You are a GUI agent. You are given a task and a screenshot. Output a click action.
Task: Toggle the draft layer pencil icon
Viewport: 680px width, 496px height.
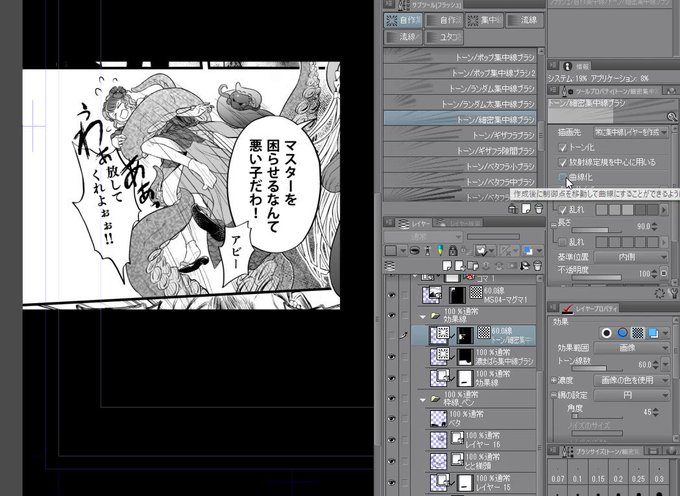point(440,250)
